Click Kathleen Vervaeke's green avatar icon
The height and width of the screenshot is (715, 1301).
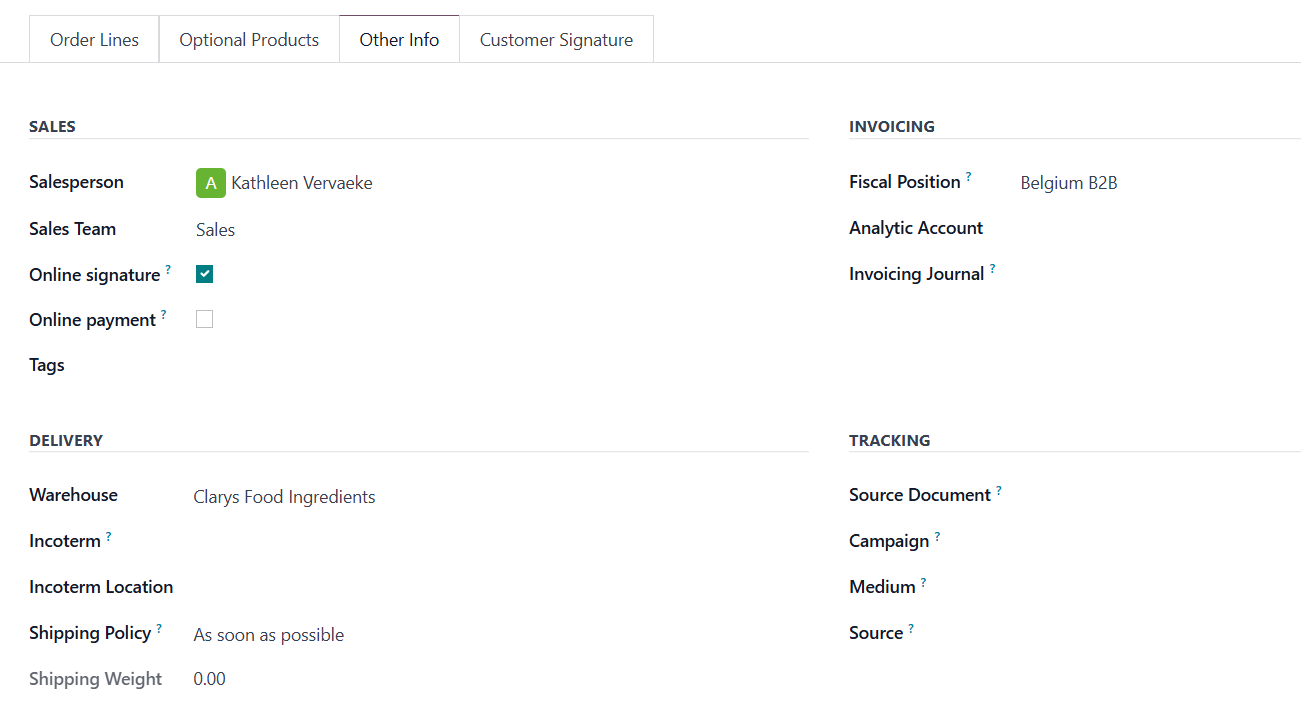(x=210, y=183)
